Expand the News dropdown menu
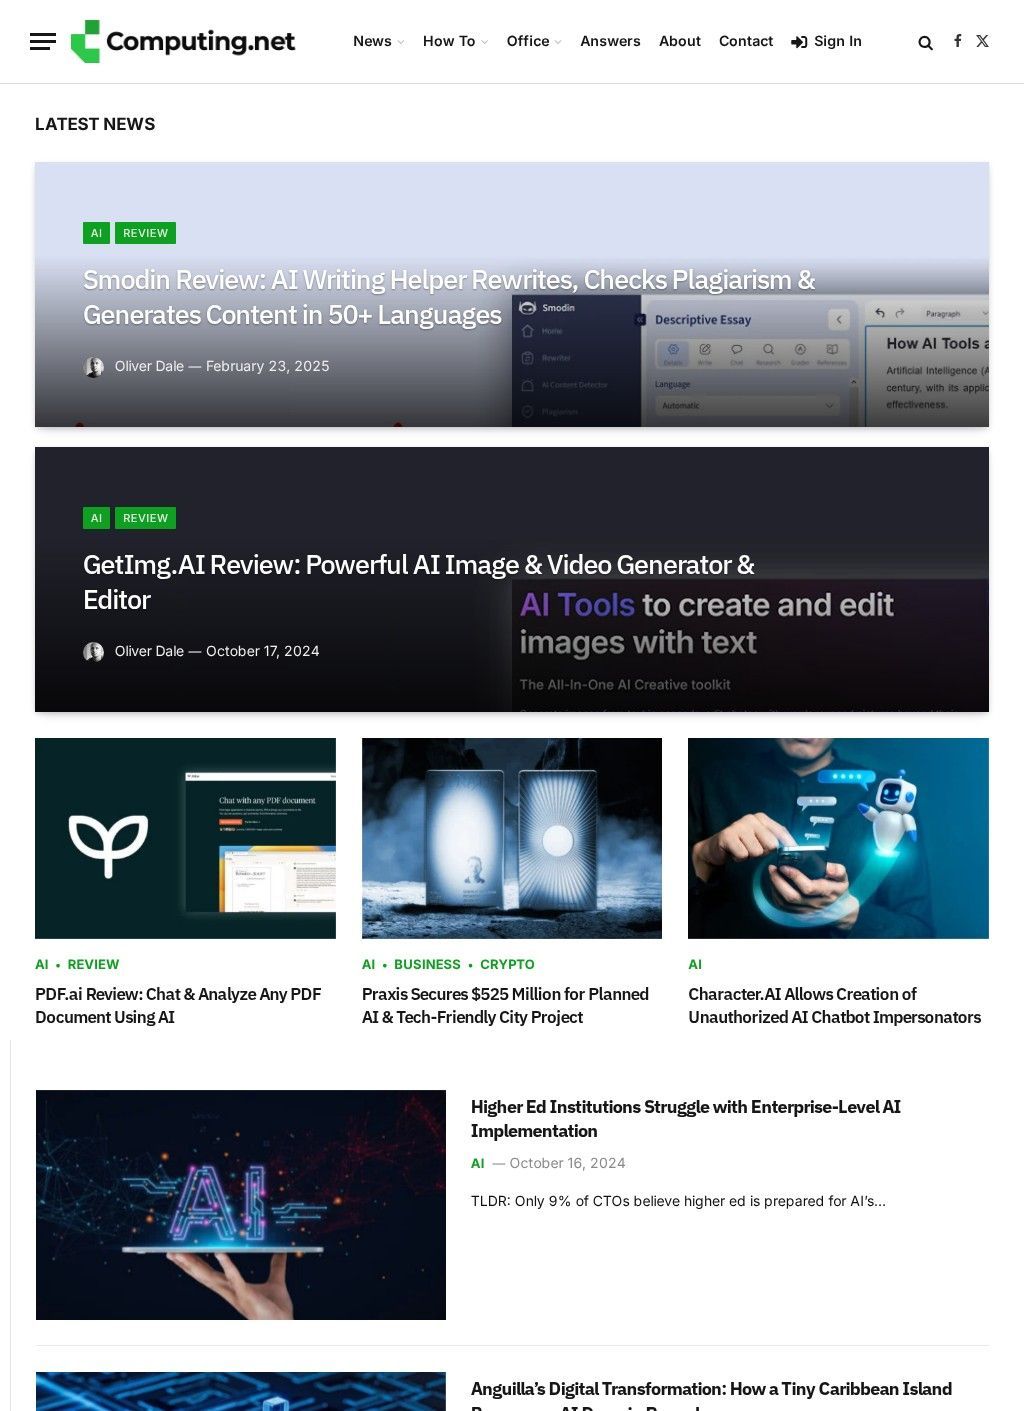Viewport: 1024px width, 1411px height. pyautogui.click(x=378, y=41)
